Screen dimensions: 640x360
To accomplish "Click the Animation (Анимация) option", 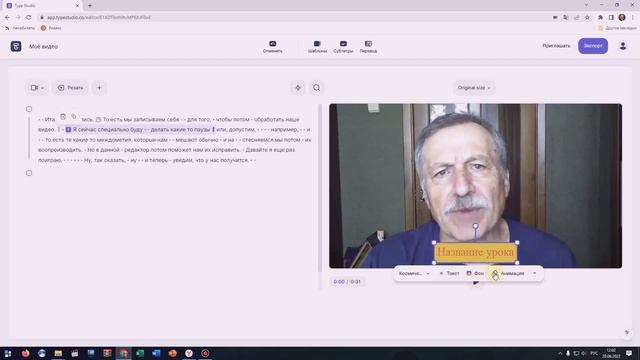I will (x=509, y=273).
